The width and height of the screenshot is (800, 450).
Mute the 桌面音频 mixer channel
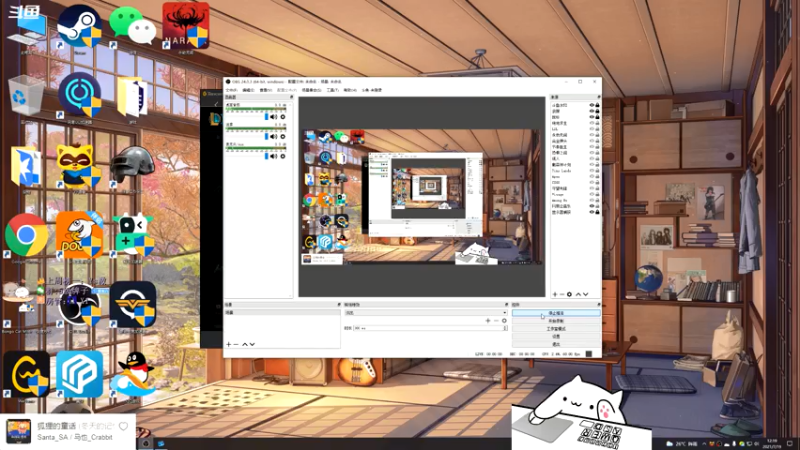coord(274,117)
